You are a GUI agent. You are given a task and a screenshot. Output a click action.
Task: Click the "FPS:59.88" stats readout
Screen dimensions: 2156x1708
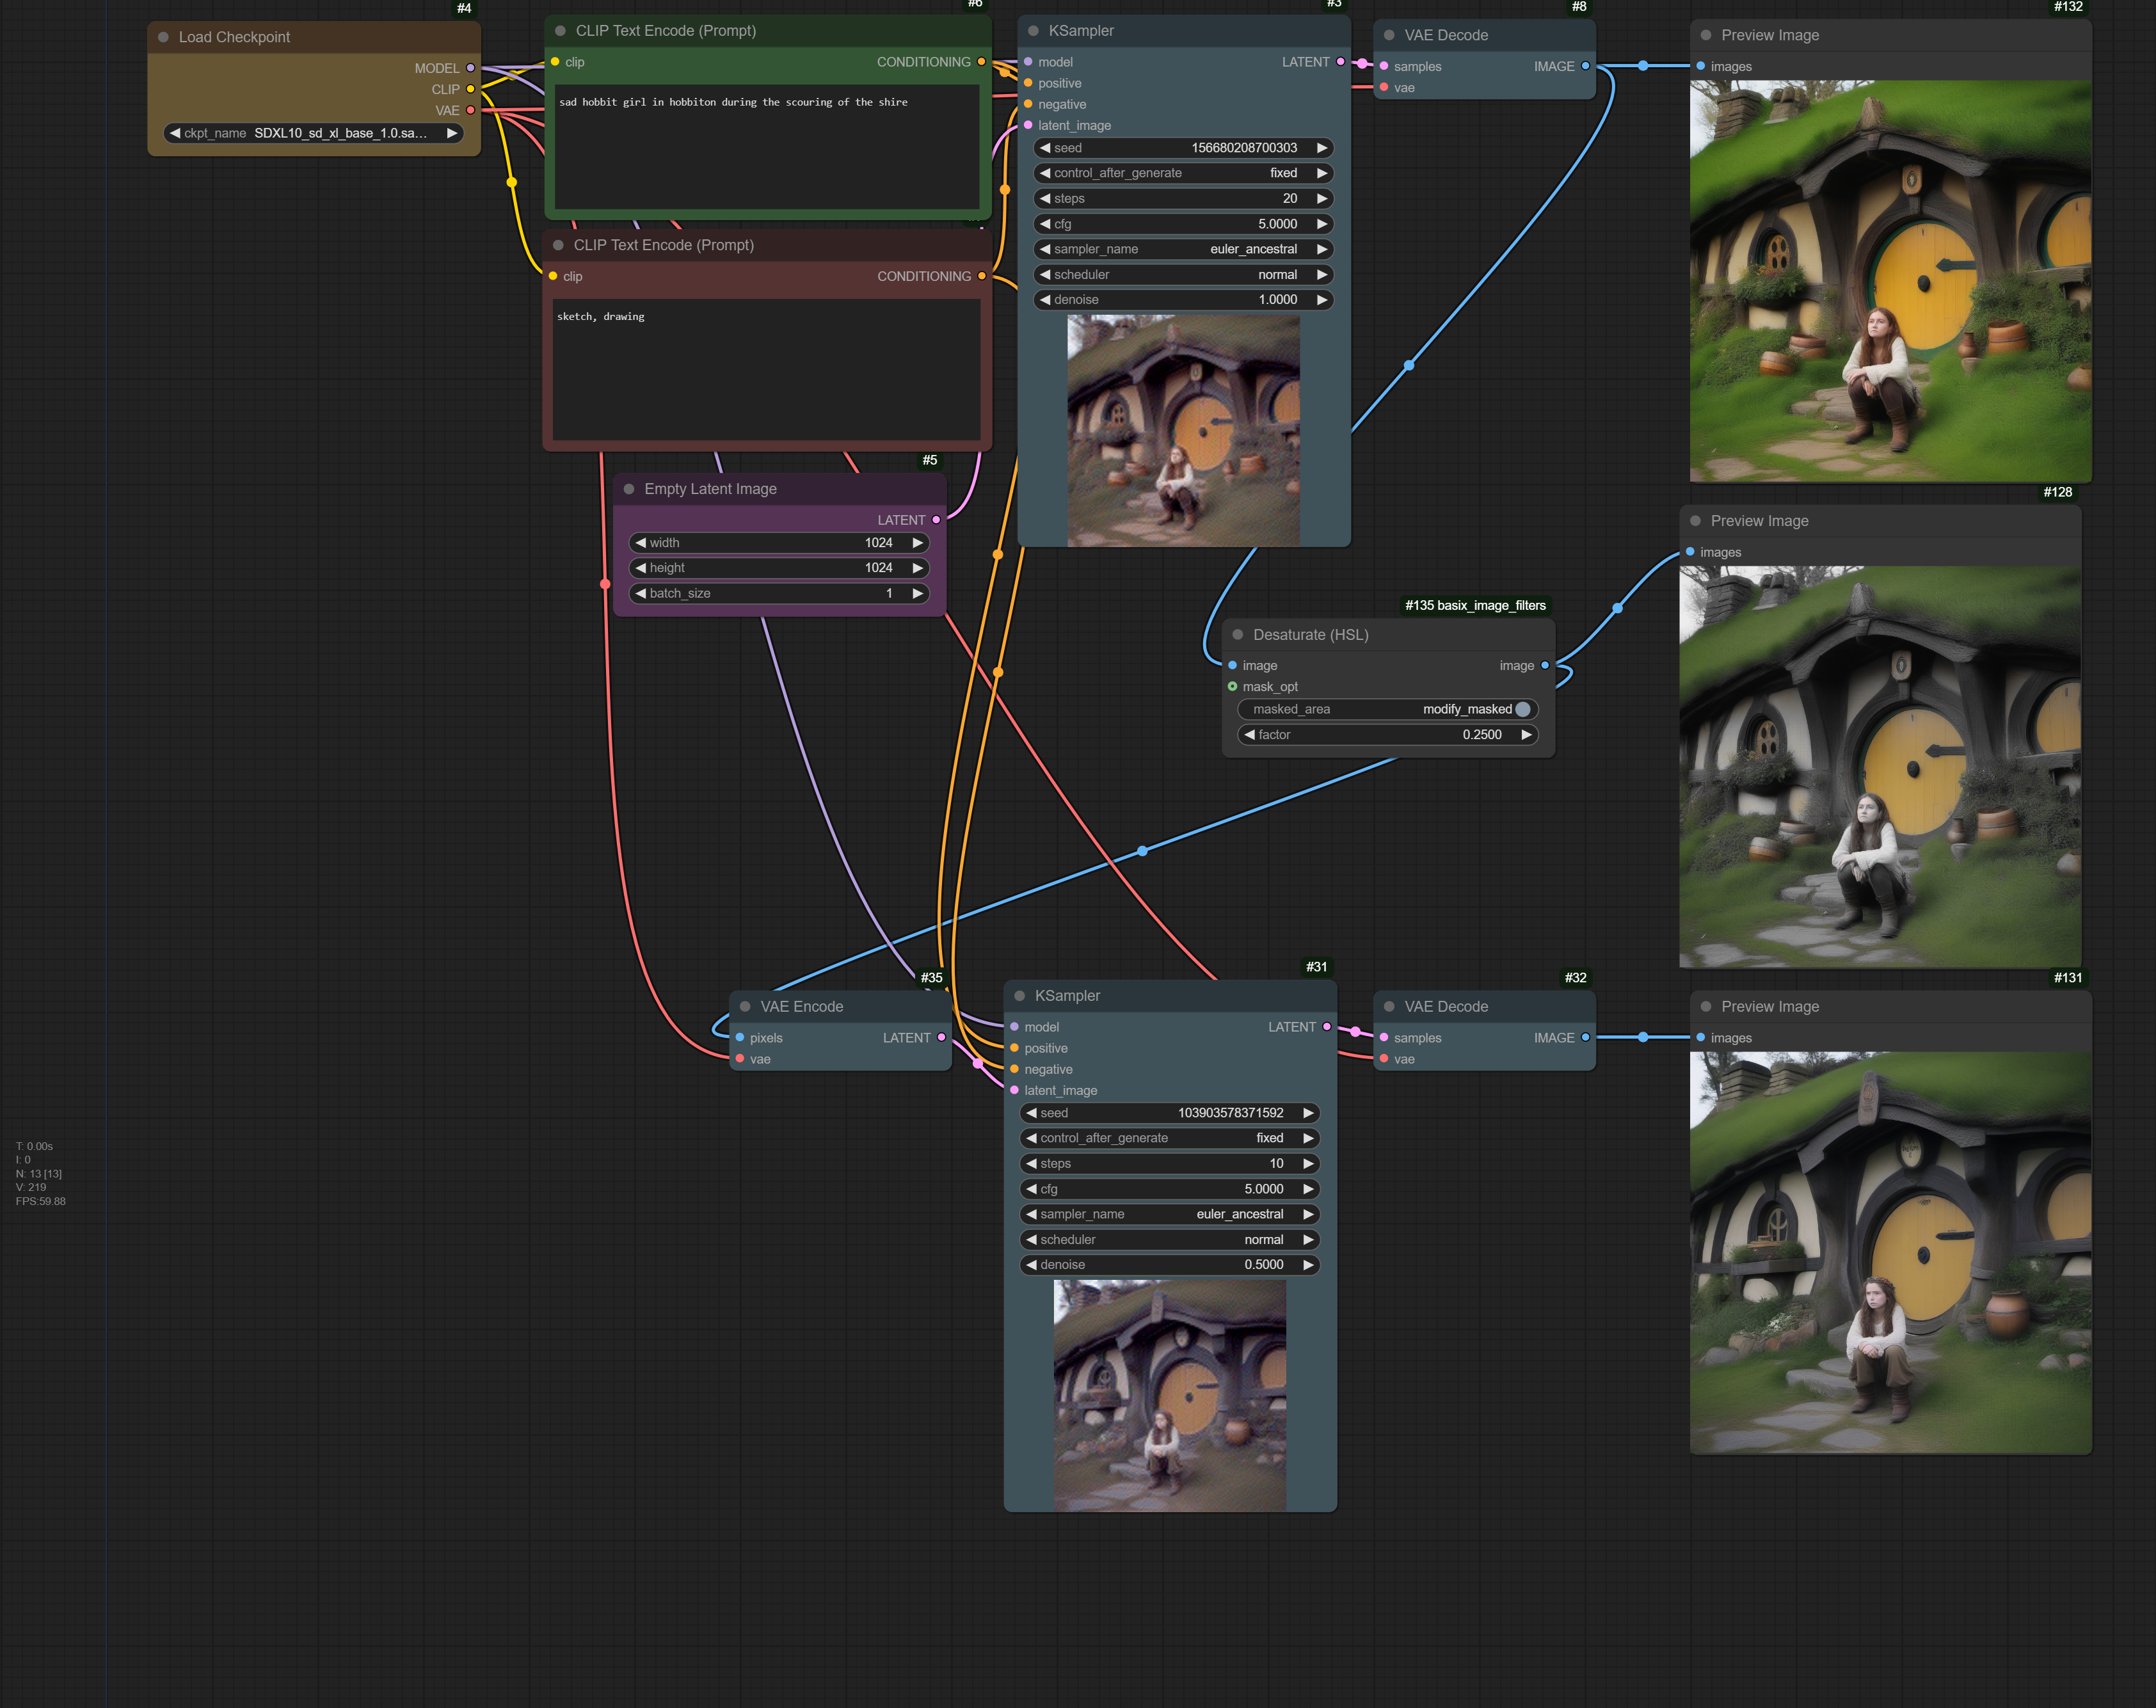pos(40,1201)
